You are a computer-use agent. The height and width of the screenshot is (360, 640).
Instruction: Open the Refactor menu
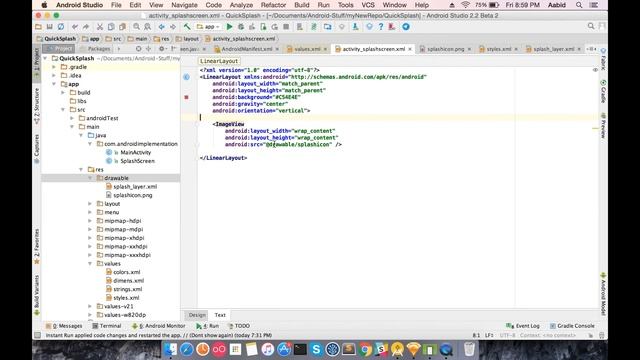tap(273, 5)
